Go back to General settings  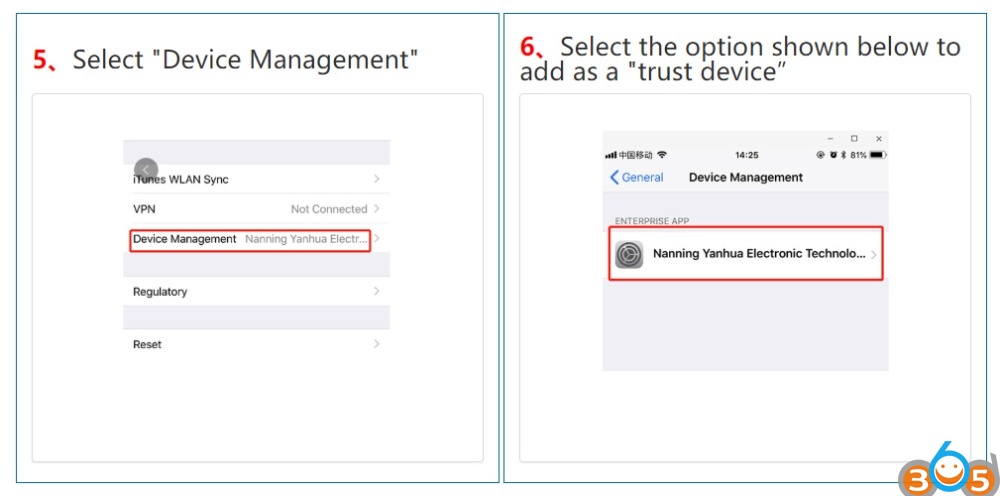636,177
